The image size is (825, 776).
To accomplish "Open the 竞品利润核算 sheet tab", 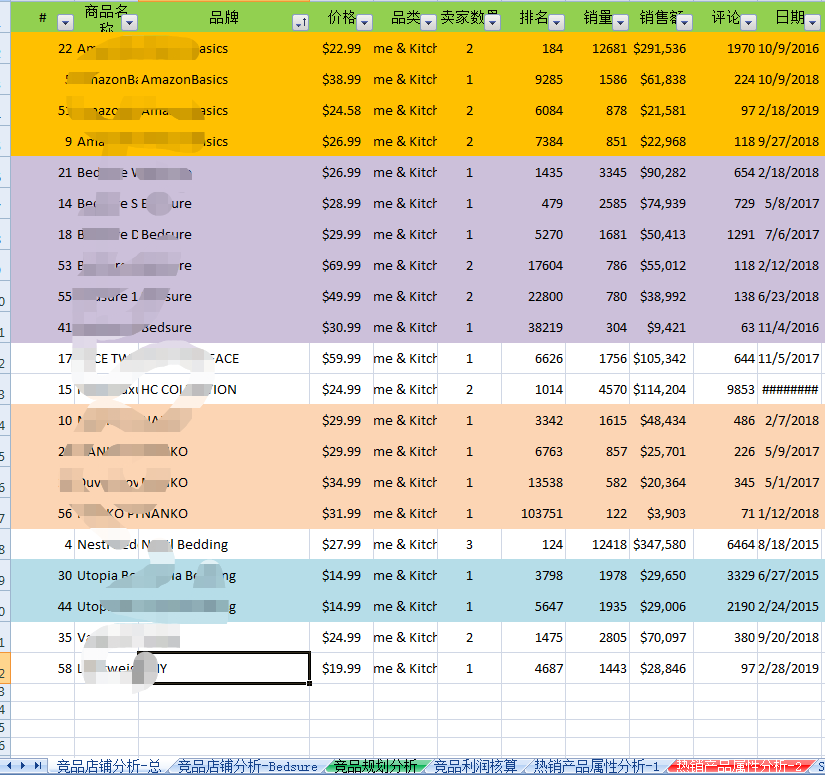I will click(475, 767).
